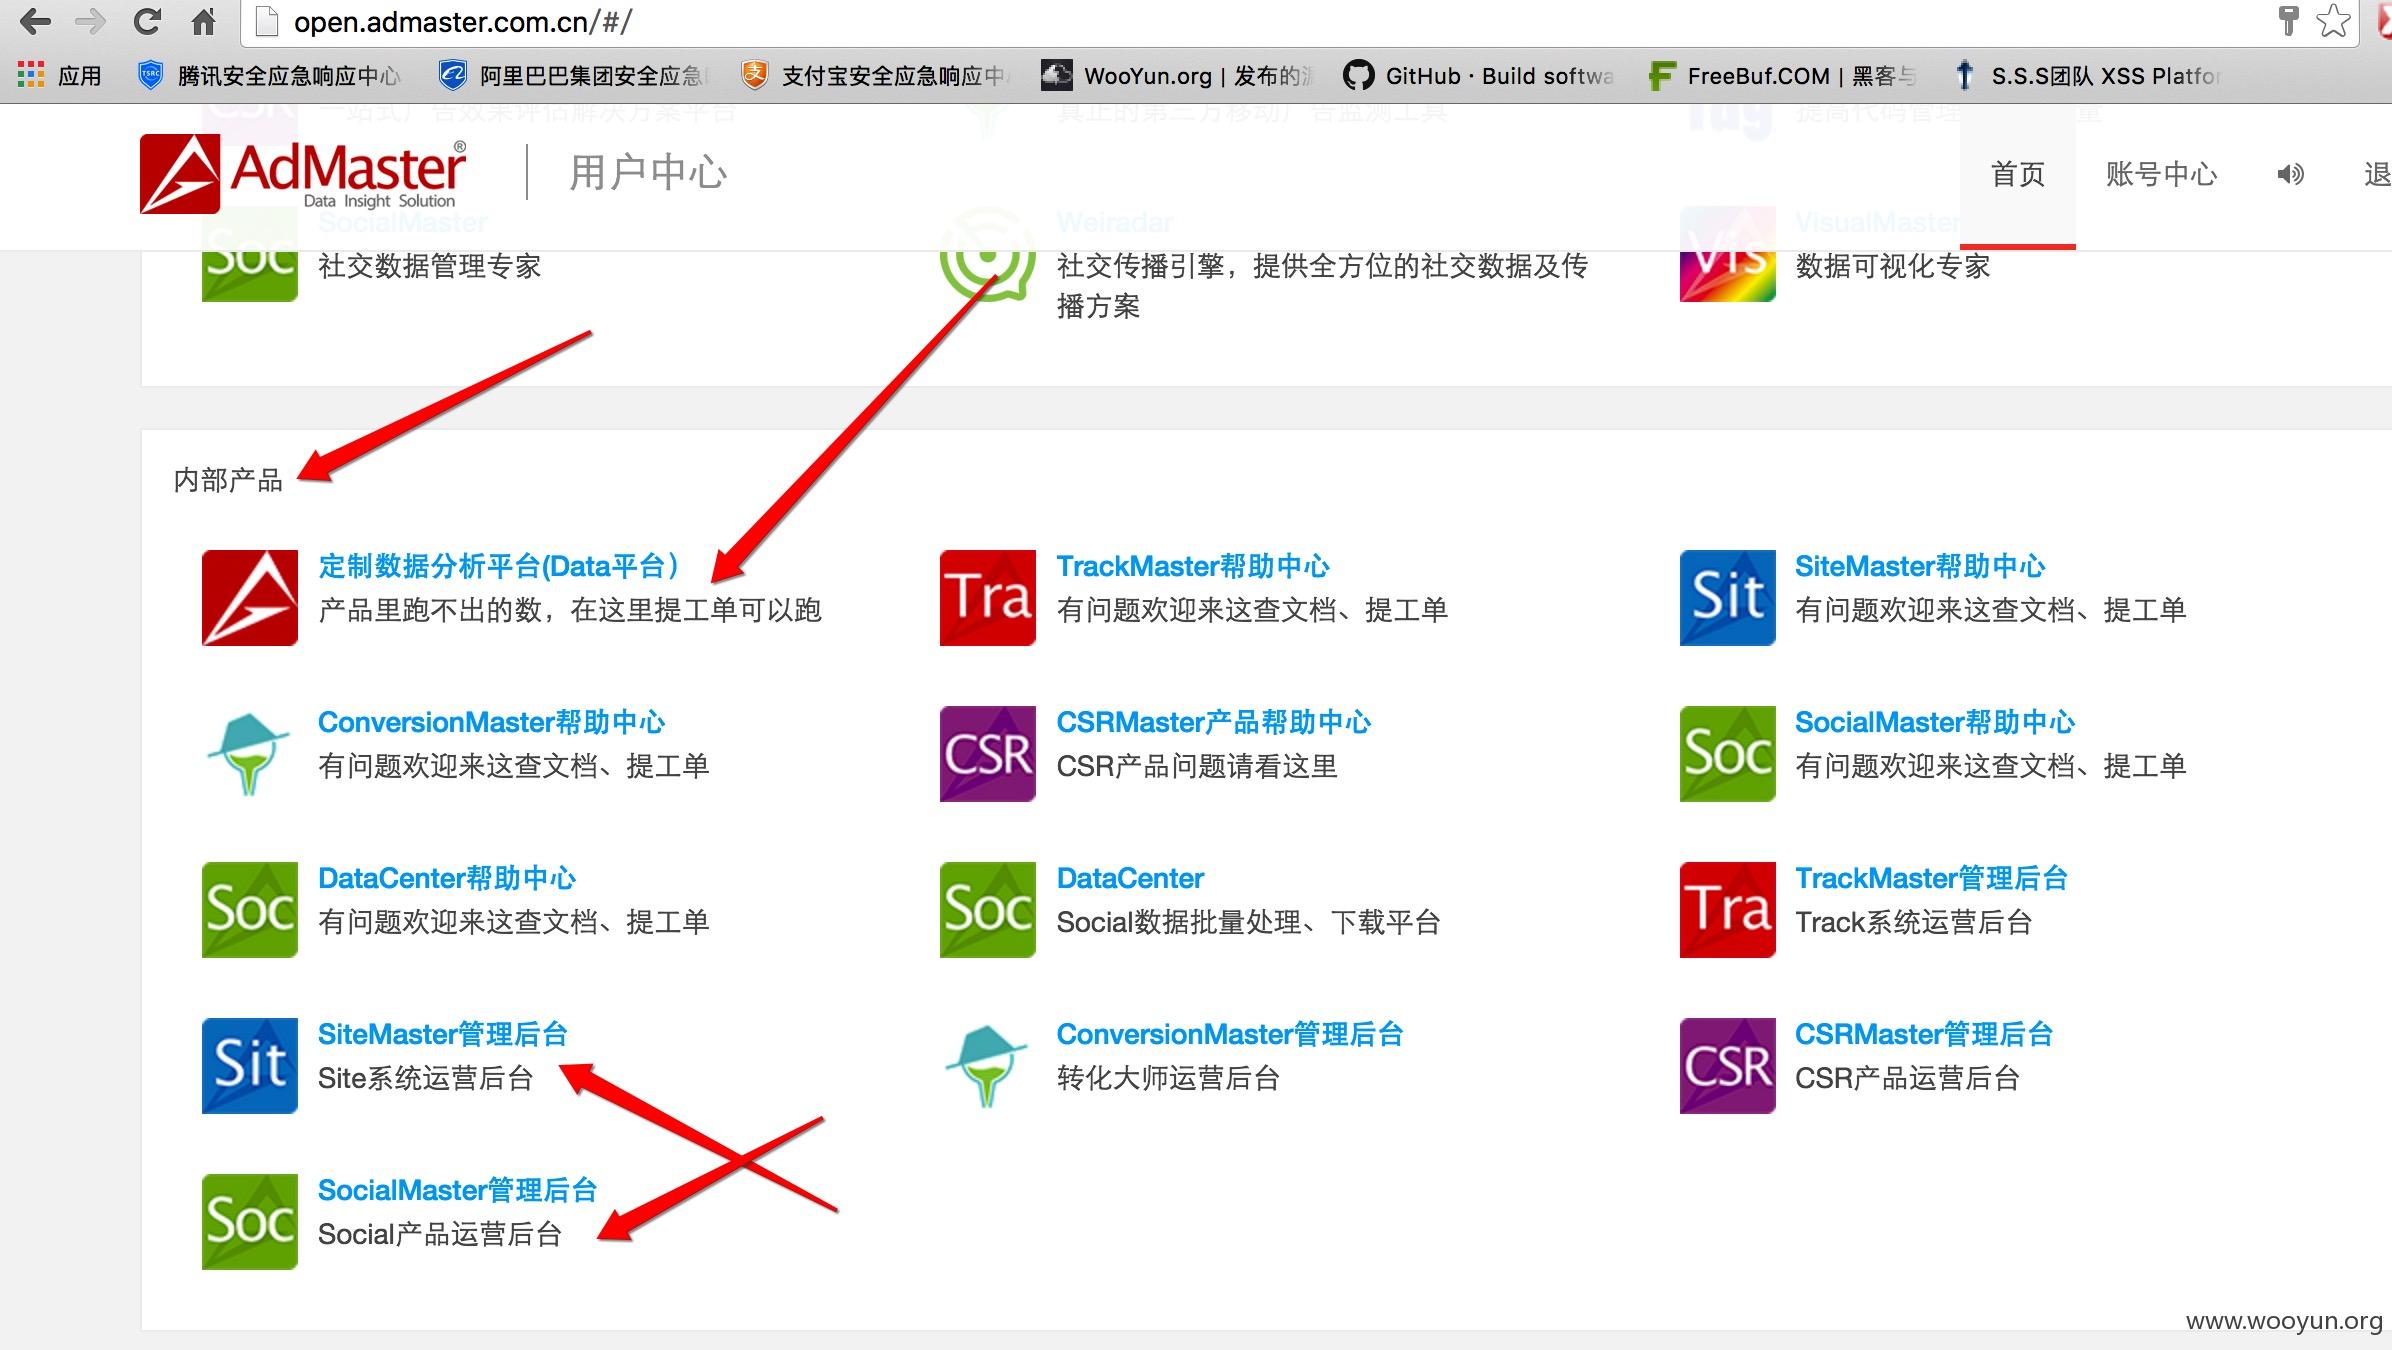The height and width of the screenshot is (1350, 2392).
Task: Open the DataCenter link
Action: click(x=1130, y=878)
